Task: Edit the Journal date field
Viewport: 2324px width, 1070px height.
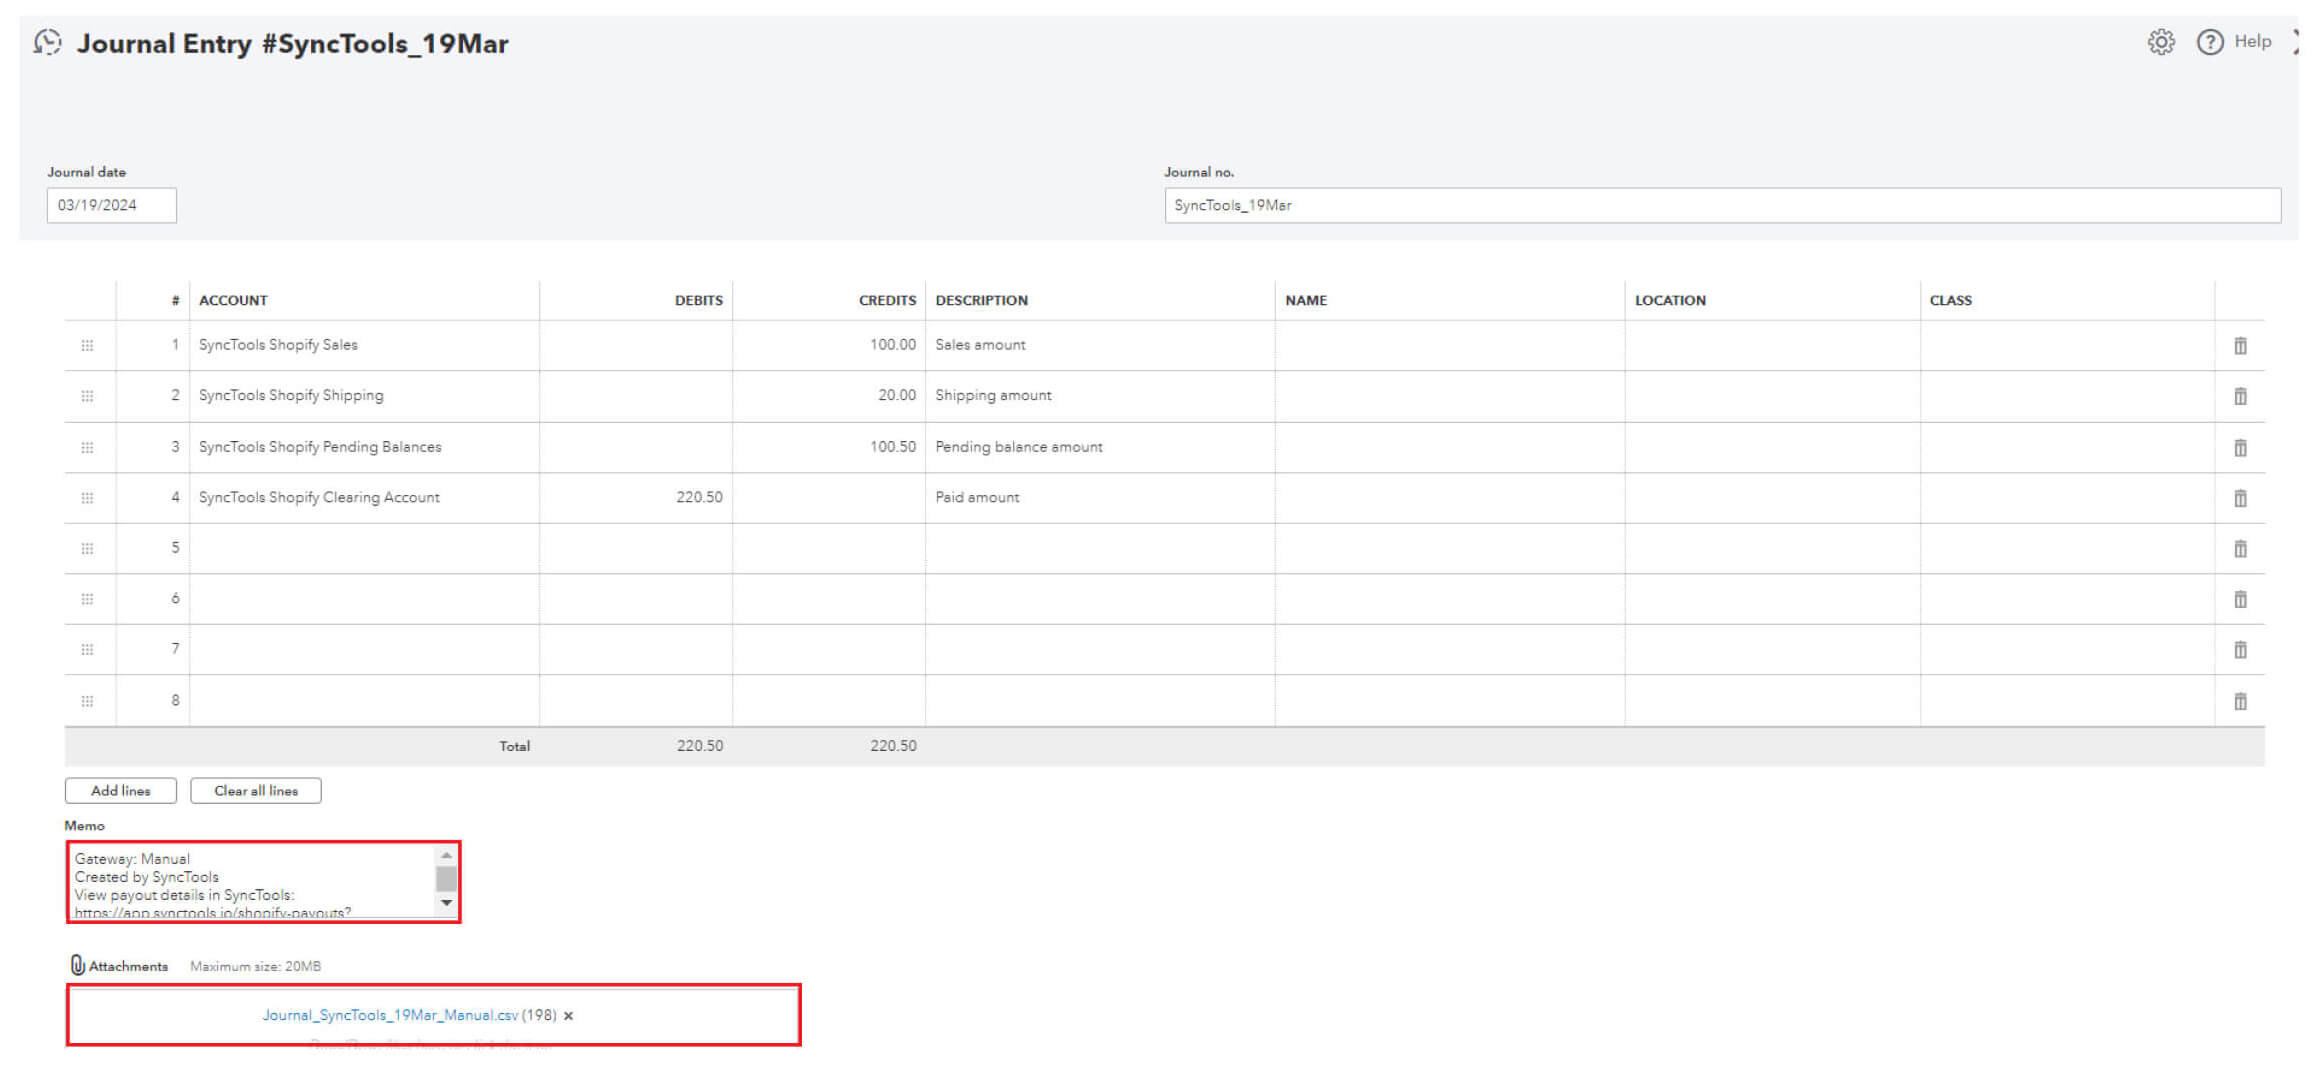Action: (112, 205)
